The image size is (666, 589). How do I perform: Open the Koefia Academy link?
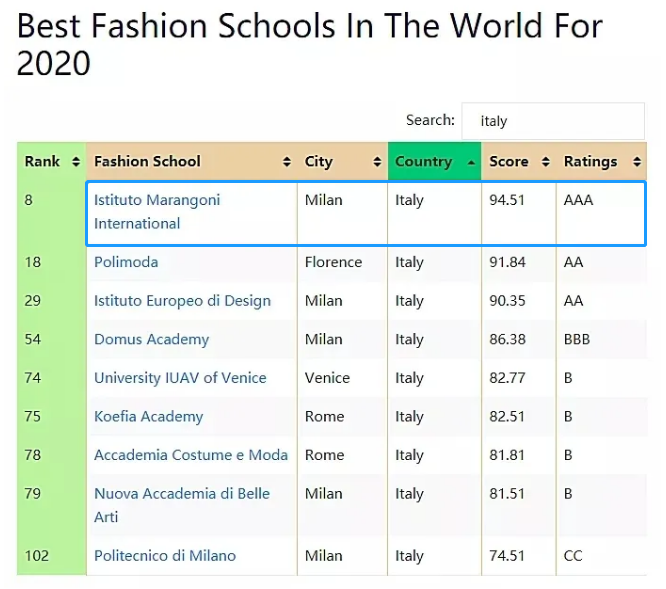coord(149,417)
